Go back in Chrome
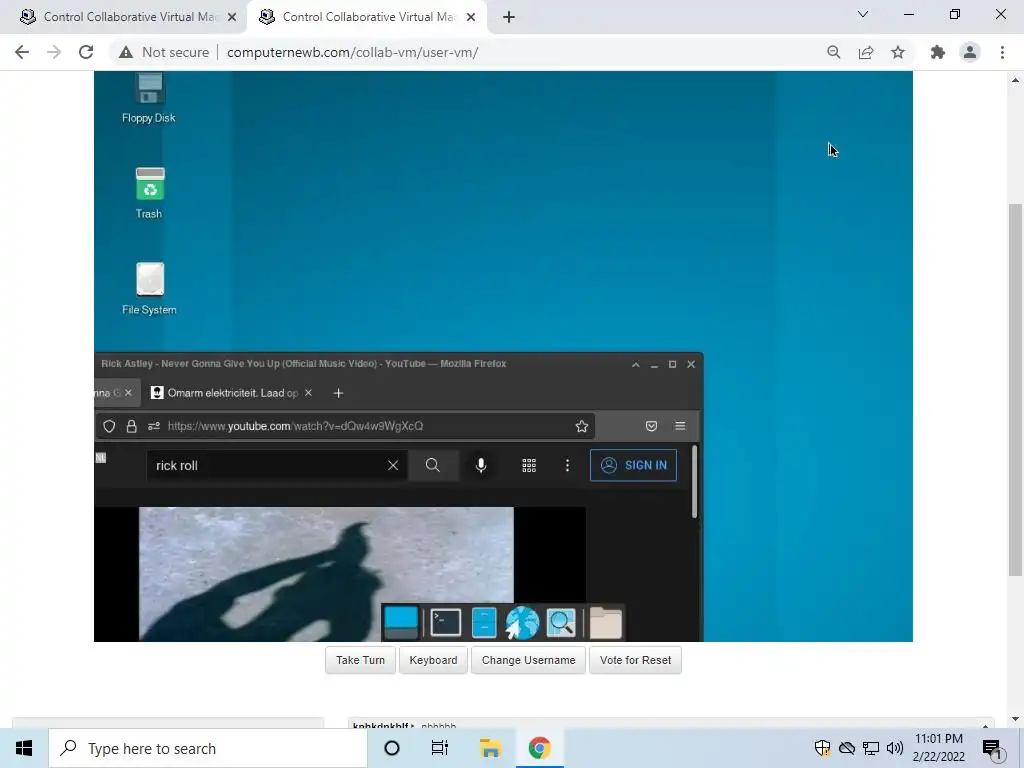The image size is (1024, 768). [22, 52]
